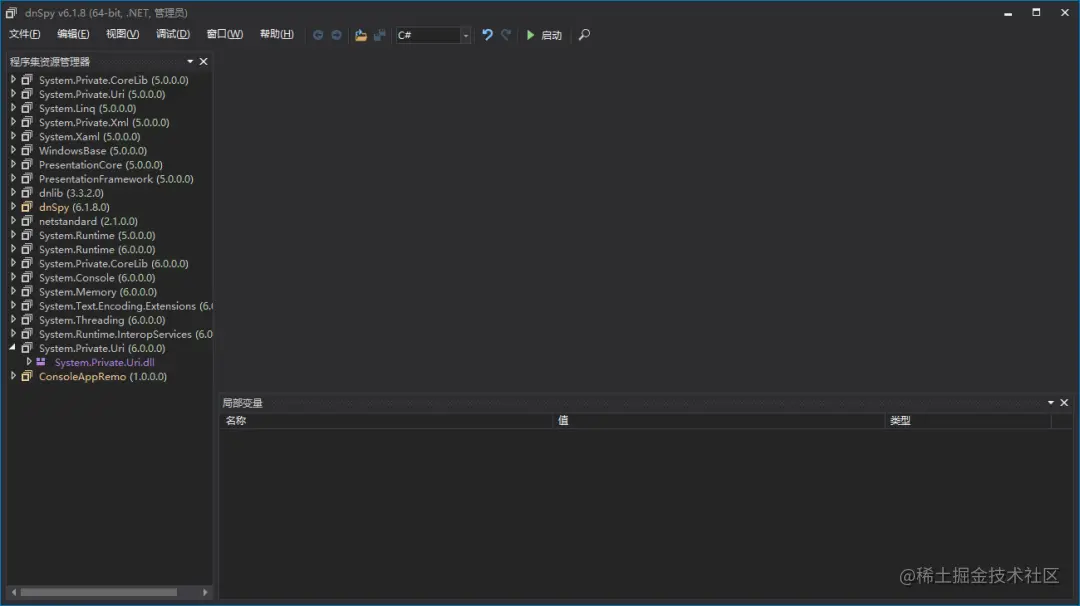Expand the netstandard (2.1.0.0) node
1080x606 pixels.
point(13,221)
